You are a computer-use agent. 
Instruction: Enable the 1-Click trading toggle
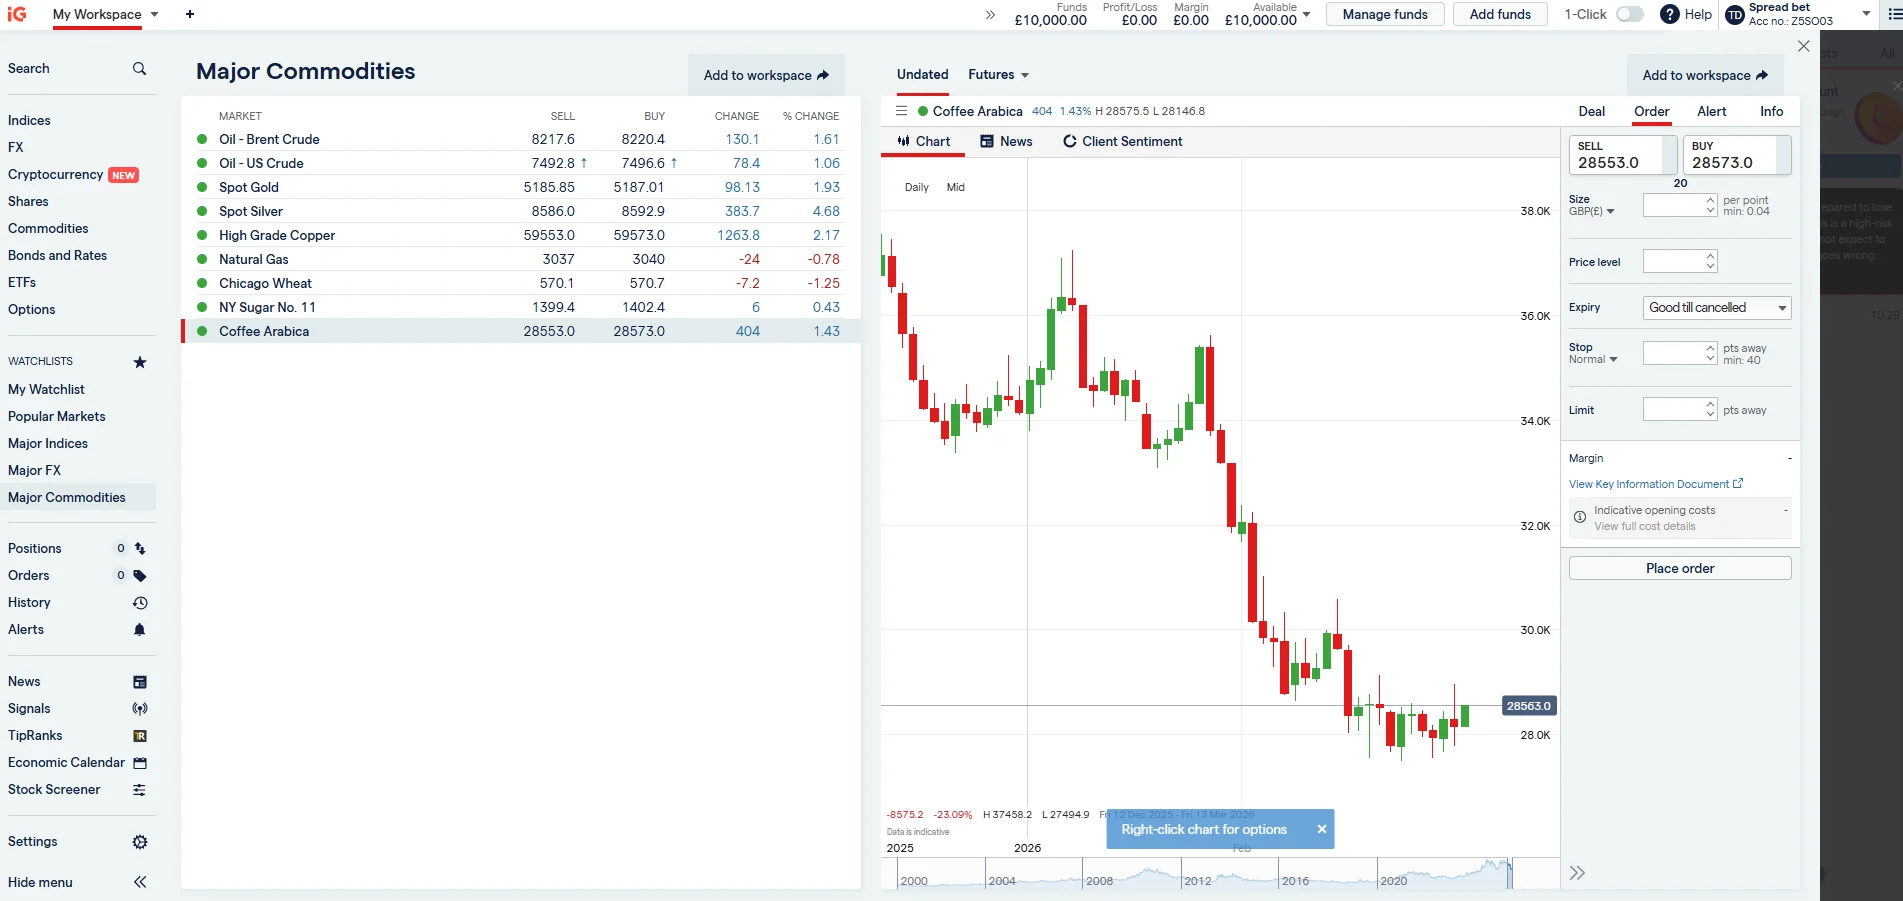tap(1631, 14)
